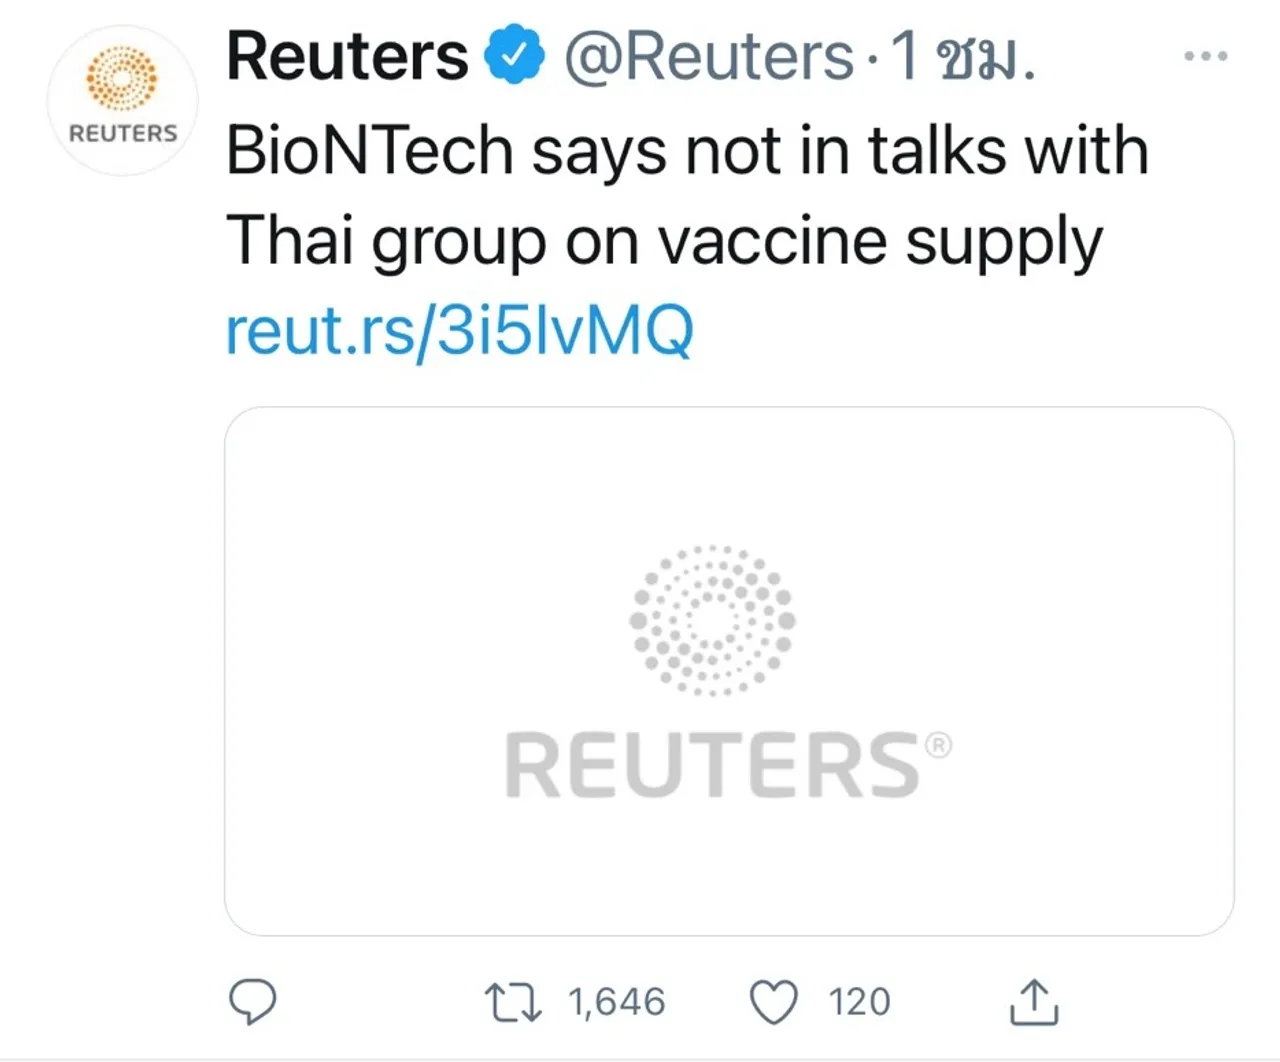Click the word 'BioNTech' in the tweet
This screenshot has width=1280, height=1062.
click(x=369, y=151)
